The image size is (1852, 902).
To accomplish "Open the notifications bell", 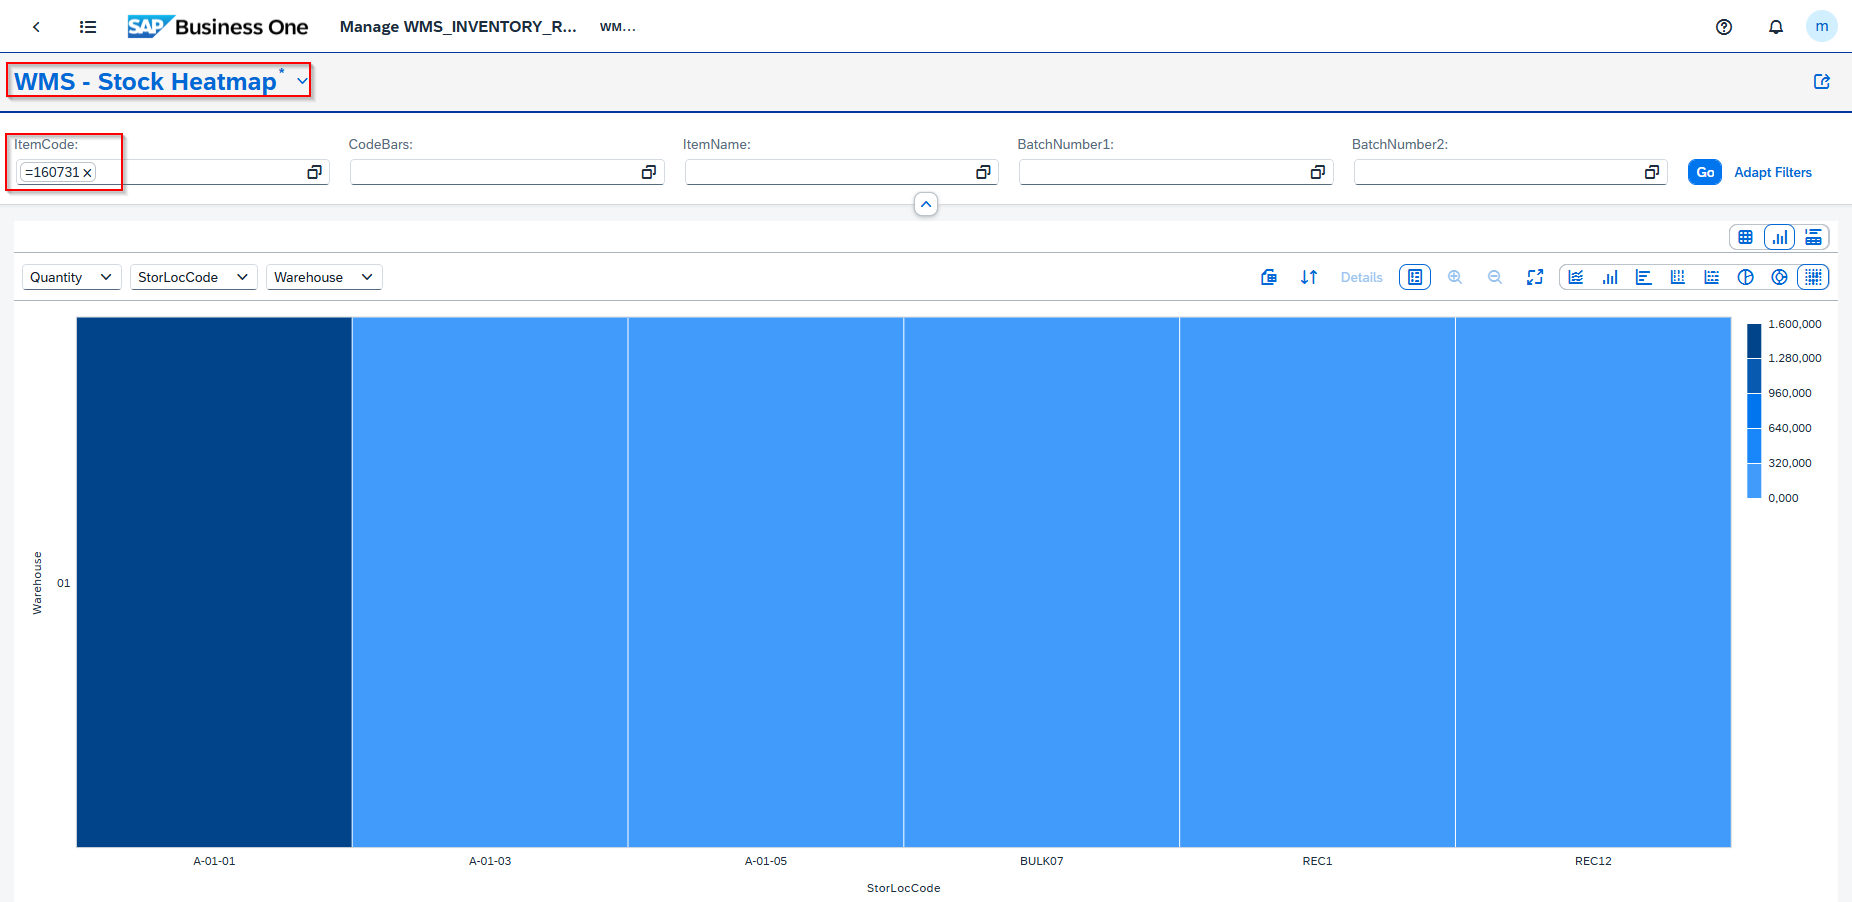I will (x=1776, y=27).
